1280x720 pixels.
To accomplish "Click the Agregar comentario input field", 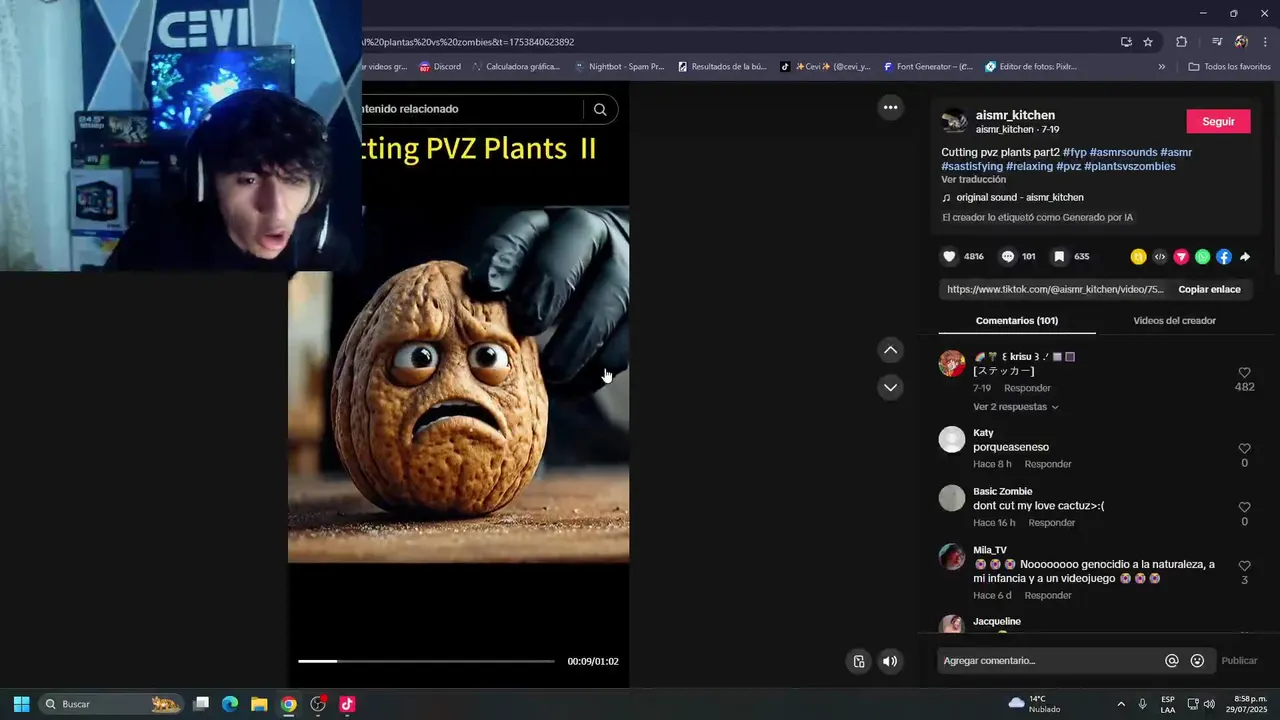I will 1050,661.
